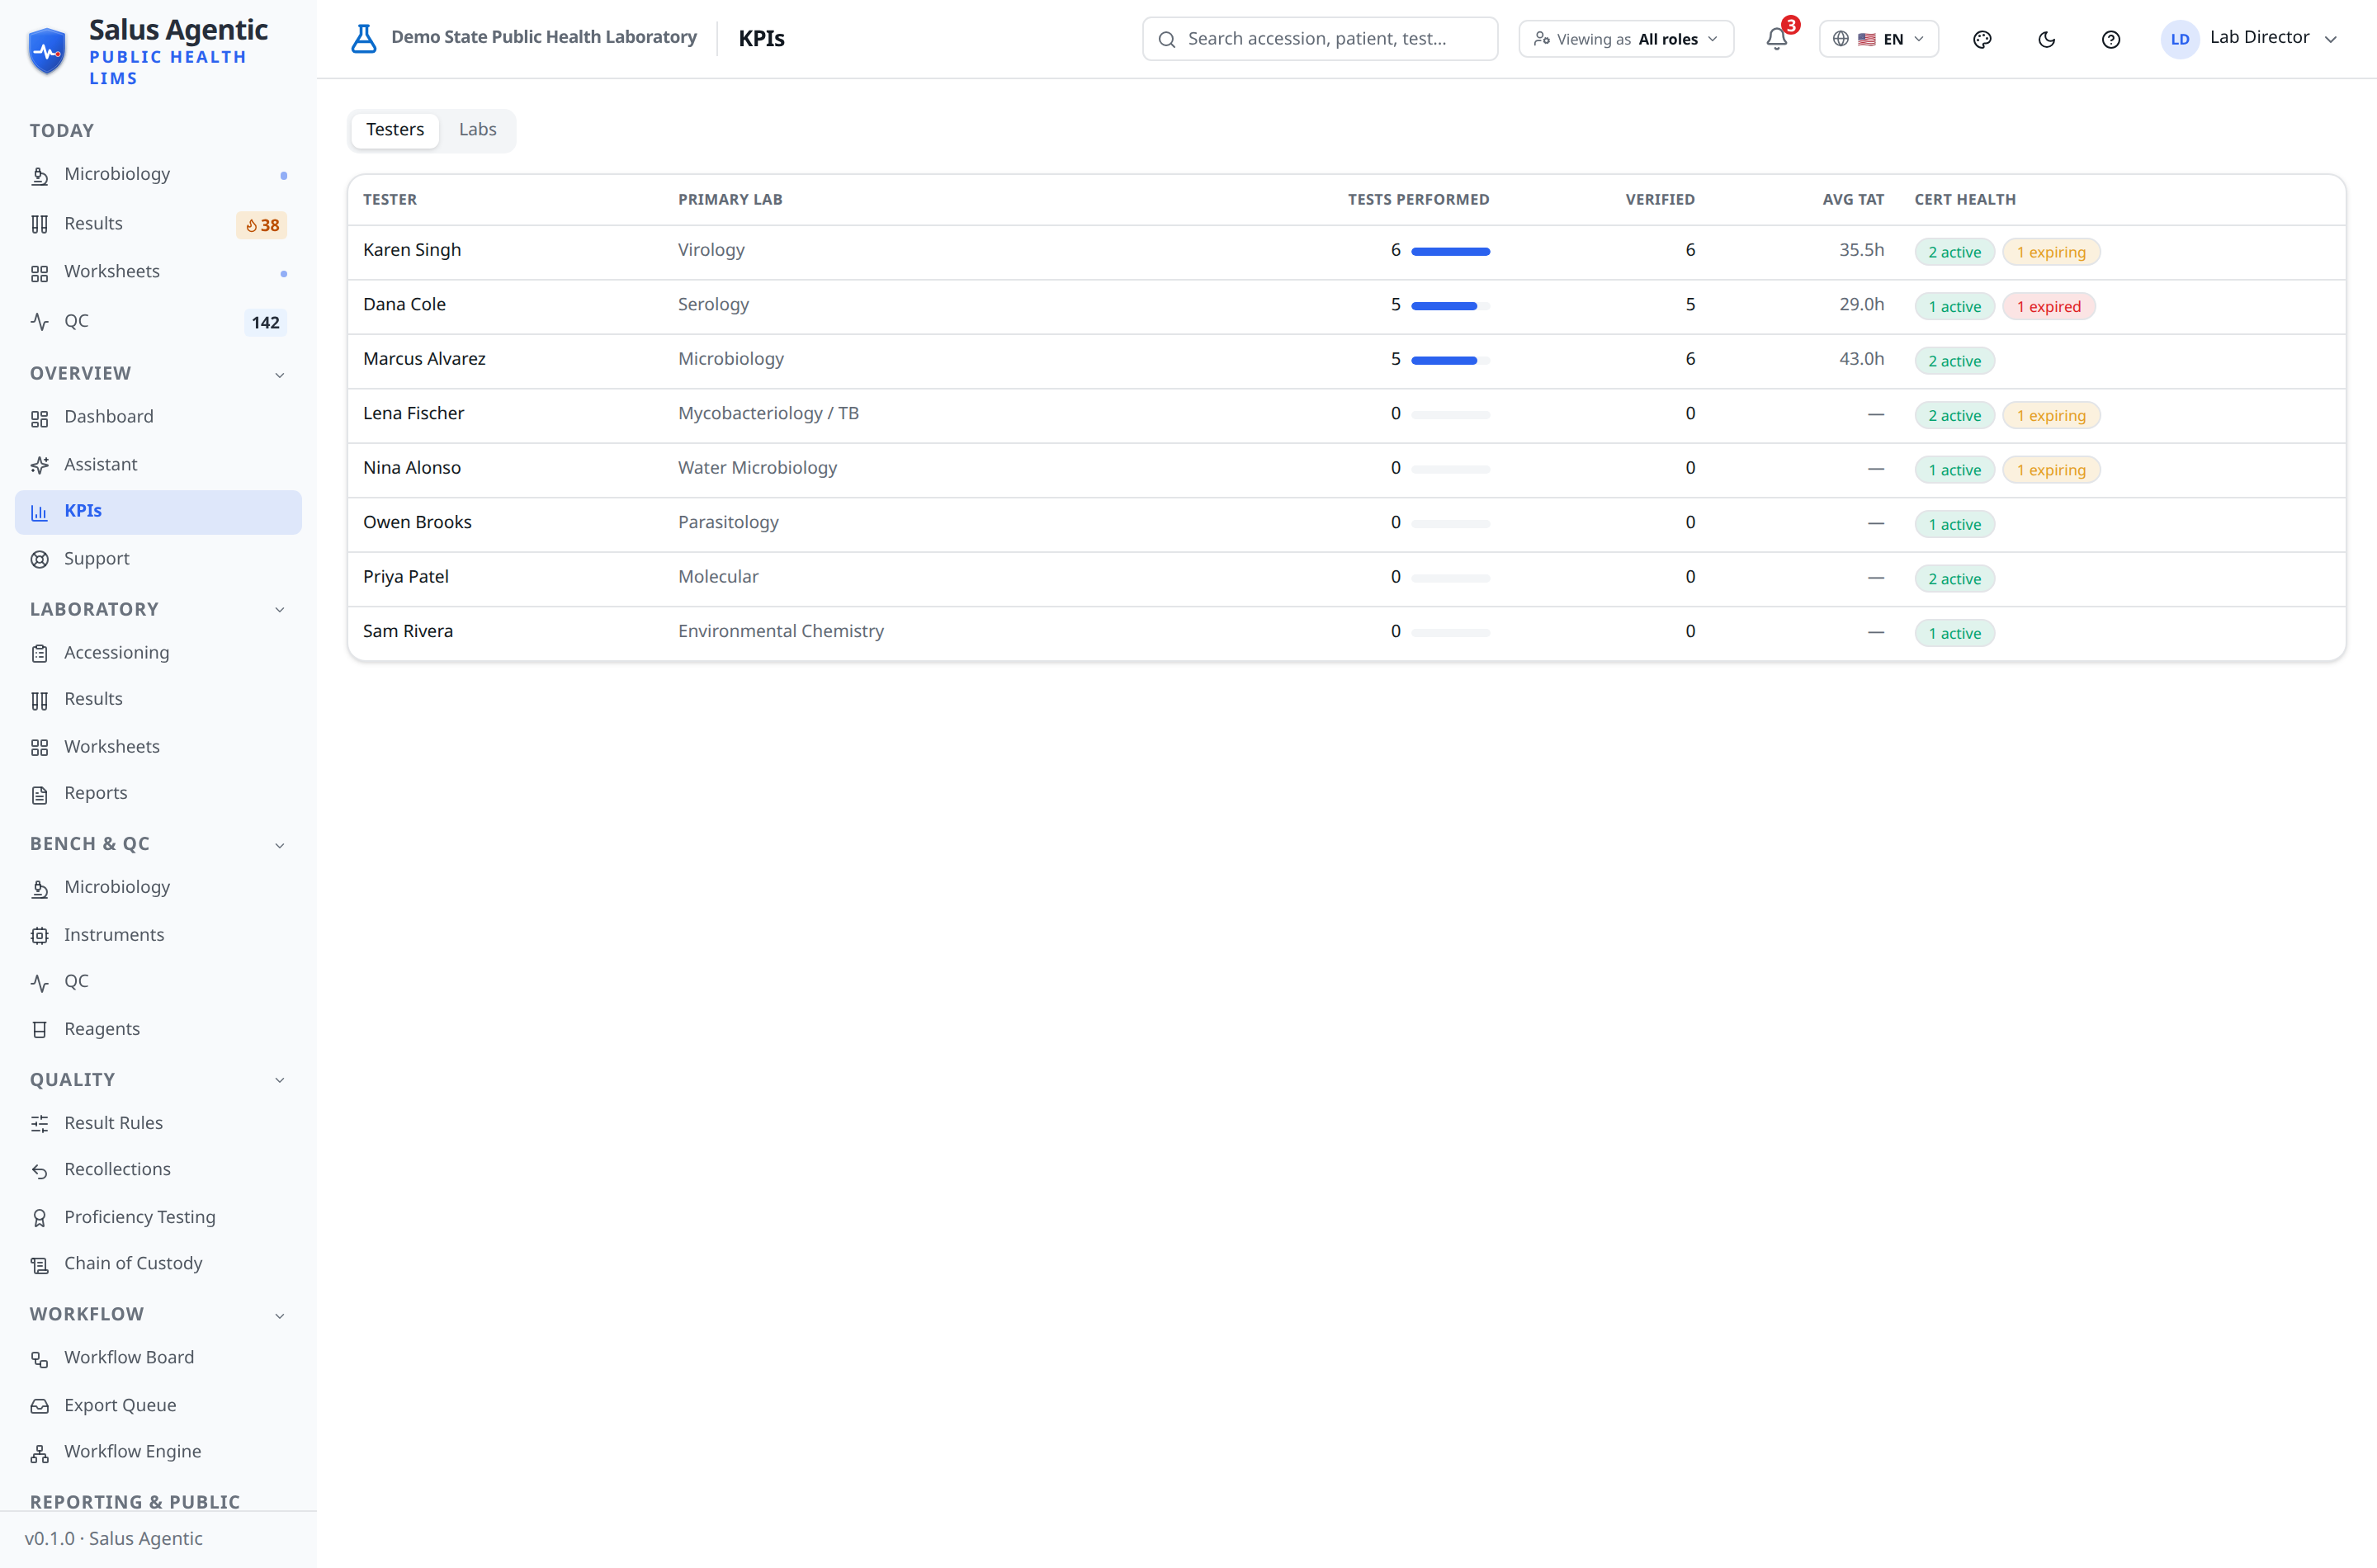Click the Workflow Engine network icon
2377x1568 pixels.
40,1453
